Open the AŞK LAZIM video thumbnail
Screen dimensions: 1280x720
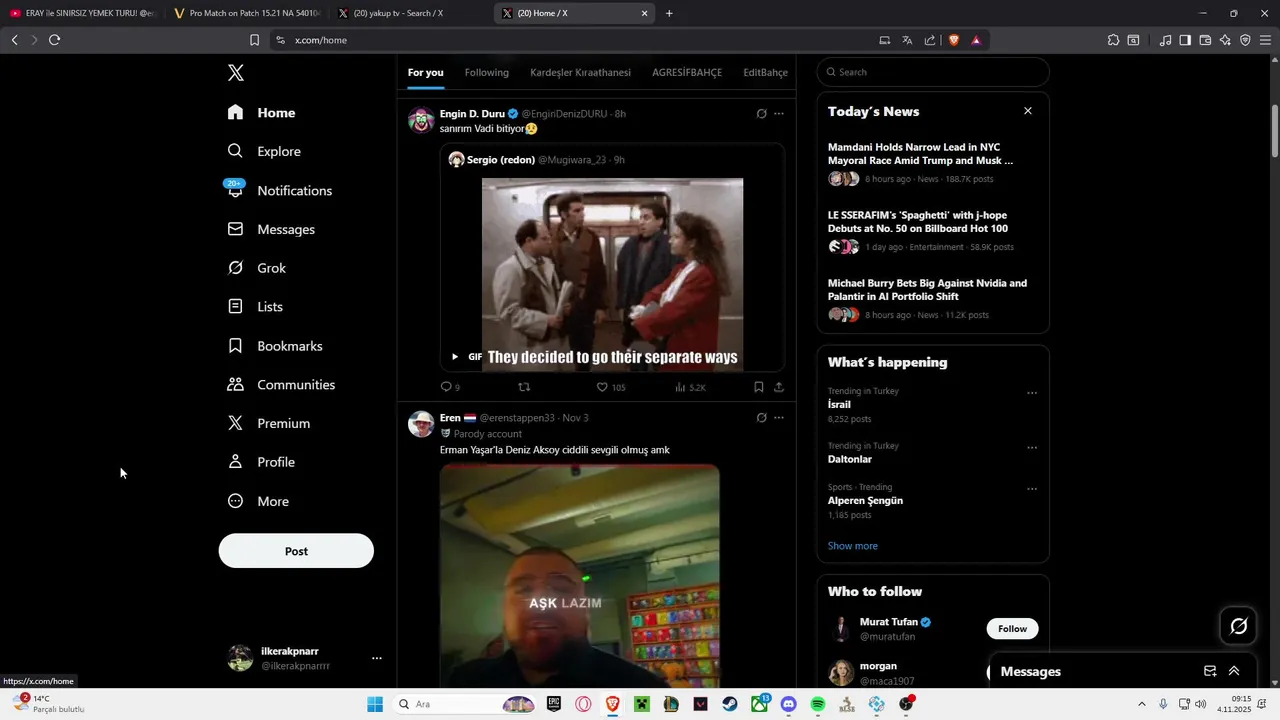[x=579, y=576]
